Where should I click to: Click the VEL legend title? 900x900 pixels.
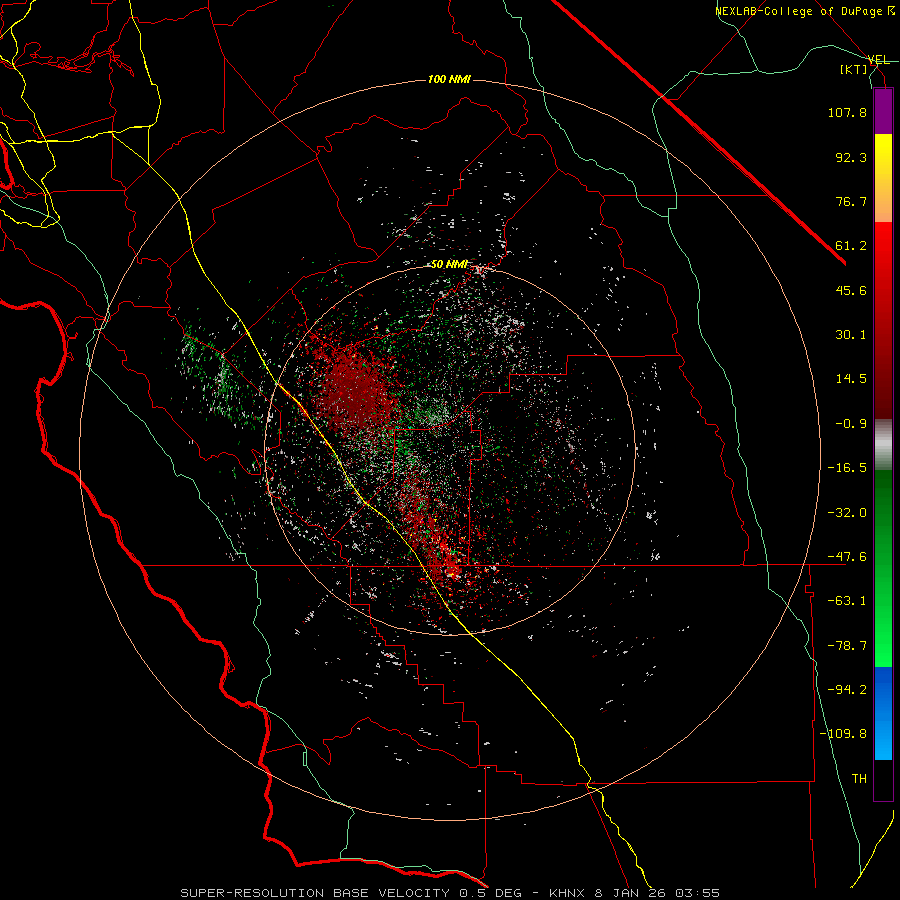(878, 60)
